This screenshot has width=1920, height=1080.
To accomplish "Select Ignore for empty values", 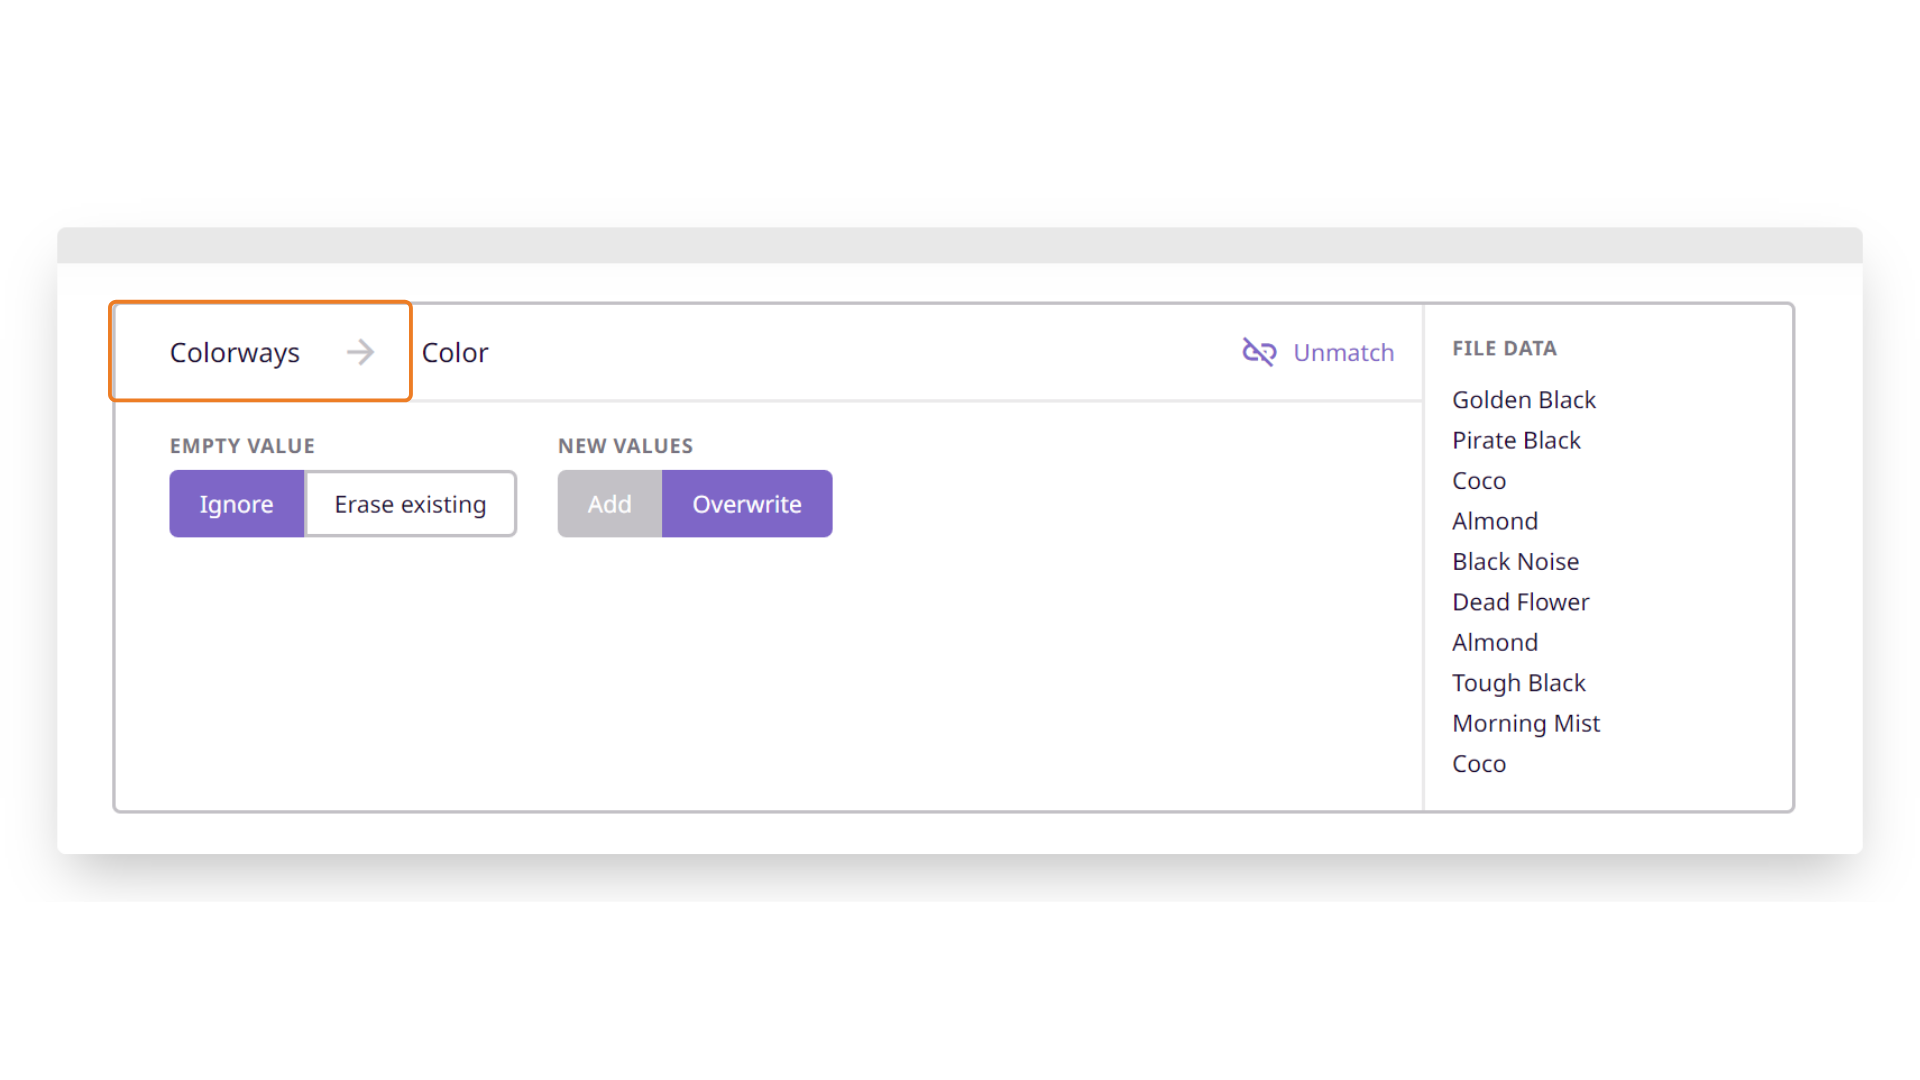I will click(236, 504).
